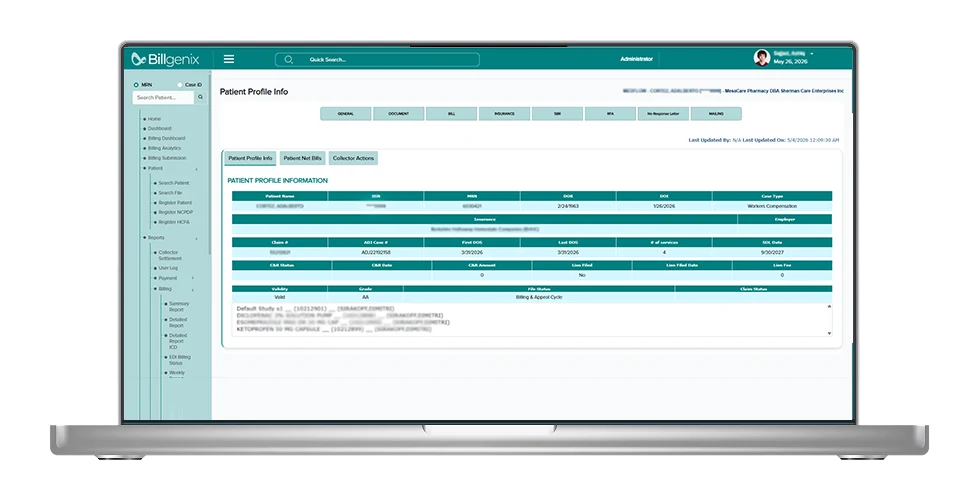966x486 pixels.
Task: Focus the Search Patient input
Action: (x=164, y=97)
